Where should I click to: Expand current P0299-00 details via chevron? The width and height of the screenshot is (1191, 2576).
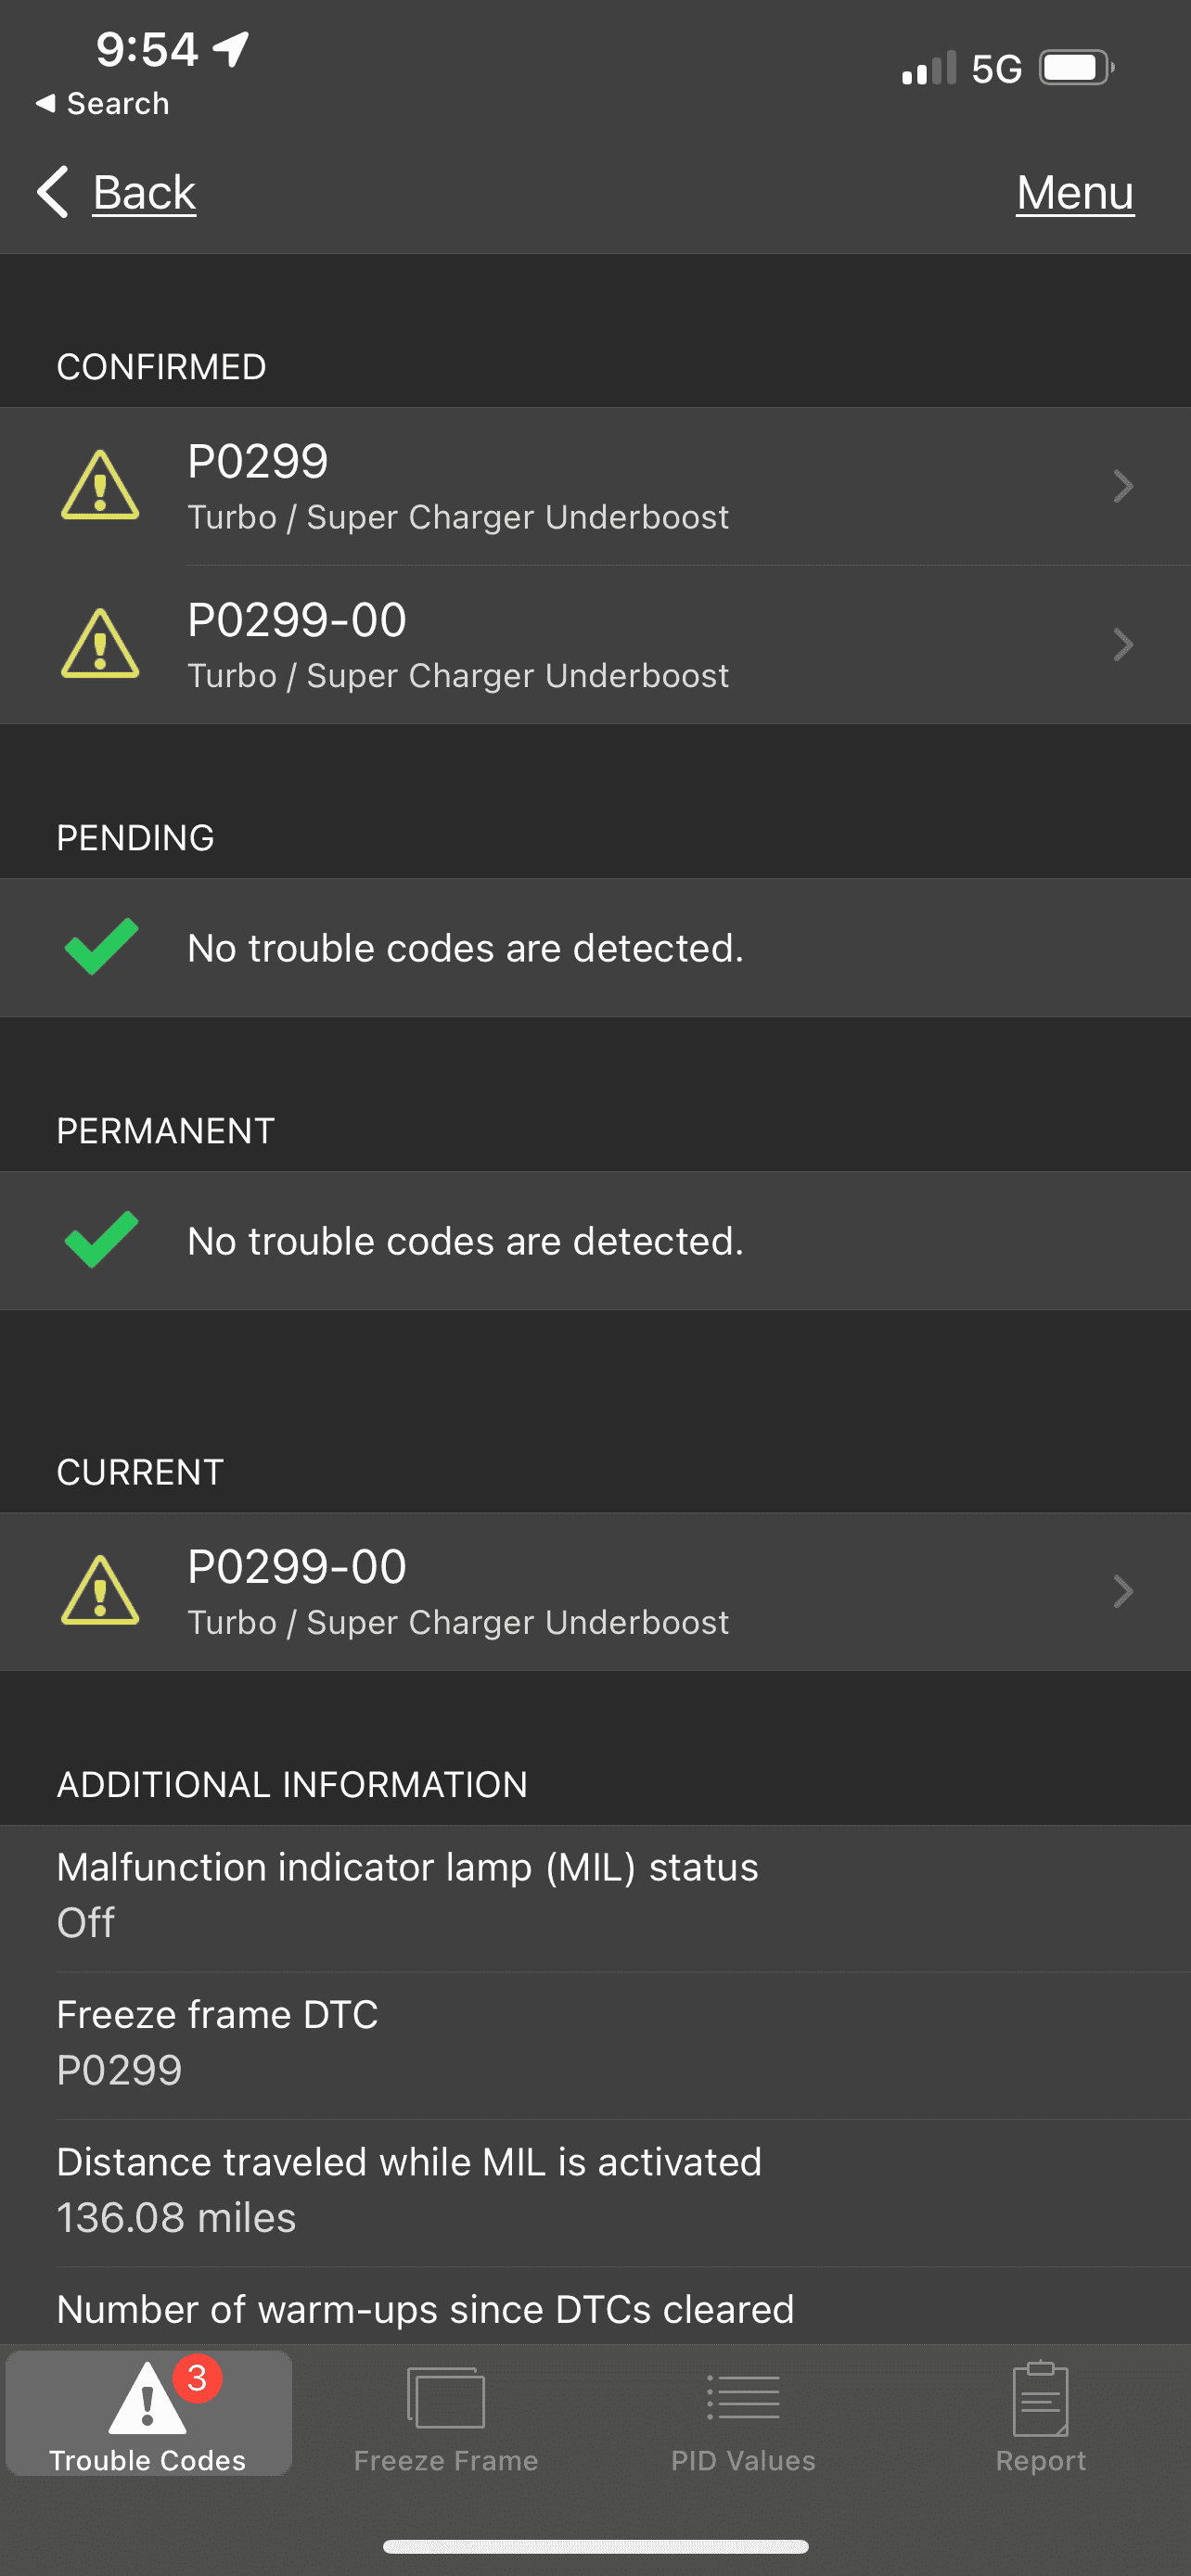click(1123, 1591)
